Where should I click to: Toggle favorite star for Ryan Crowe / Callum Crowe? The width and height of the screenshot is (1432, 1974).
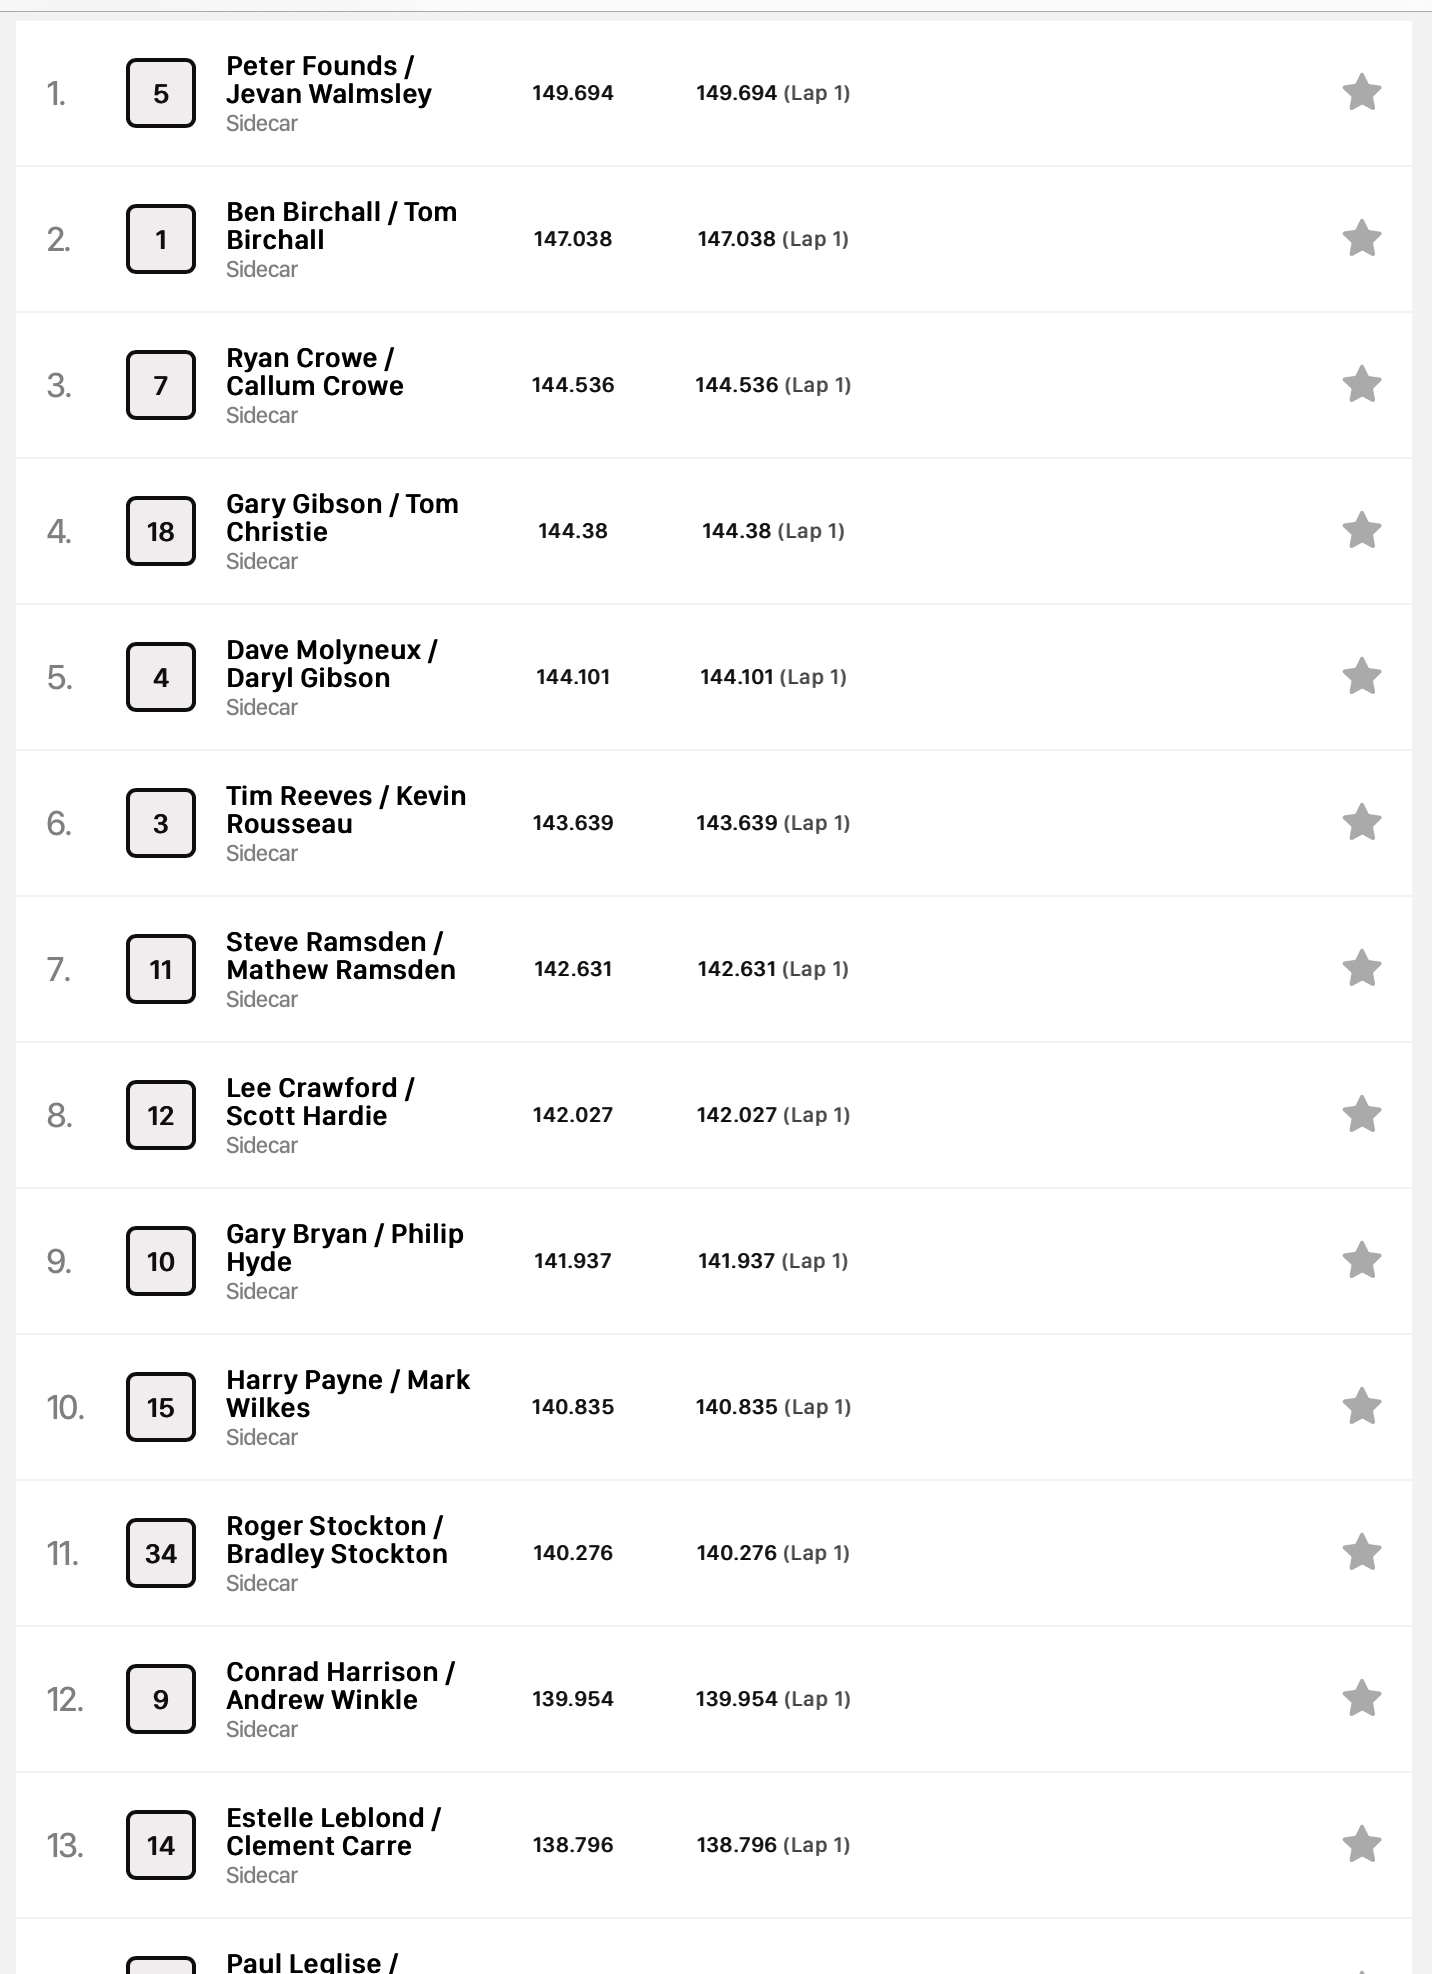(1361, 385)
